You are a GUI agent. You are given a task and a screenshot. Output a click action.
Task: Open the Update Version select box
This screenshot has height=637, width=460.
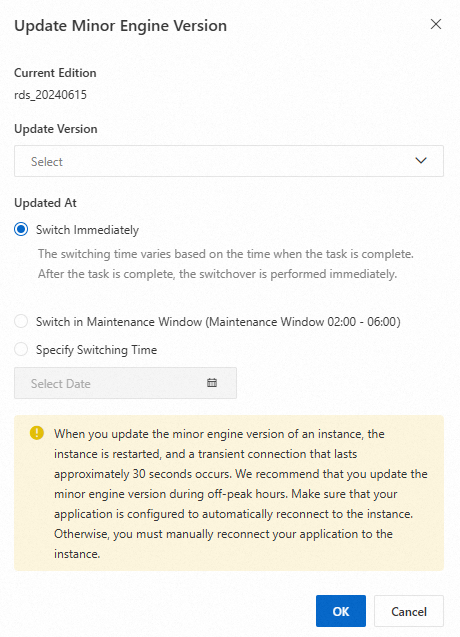coord(229,161)
